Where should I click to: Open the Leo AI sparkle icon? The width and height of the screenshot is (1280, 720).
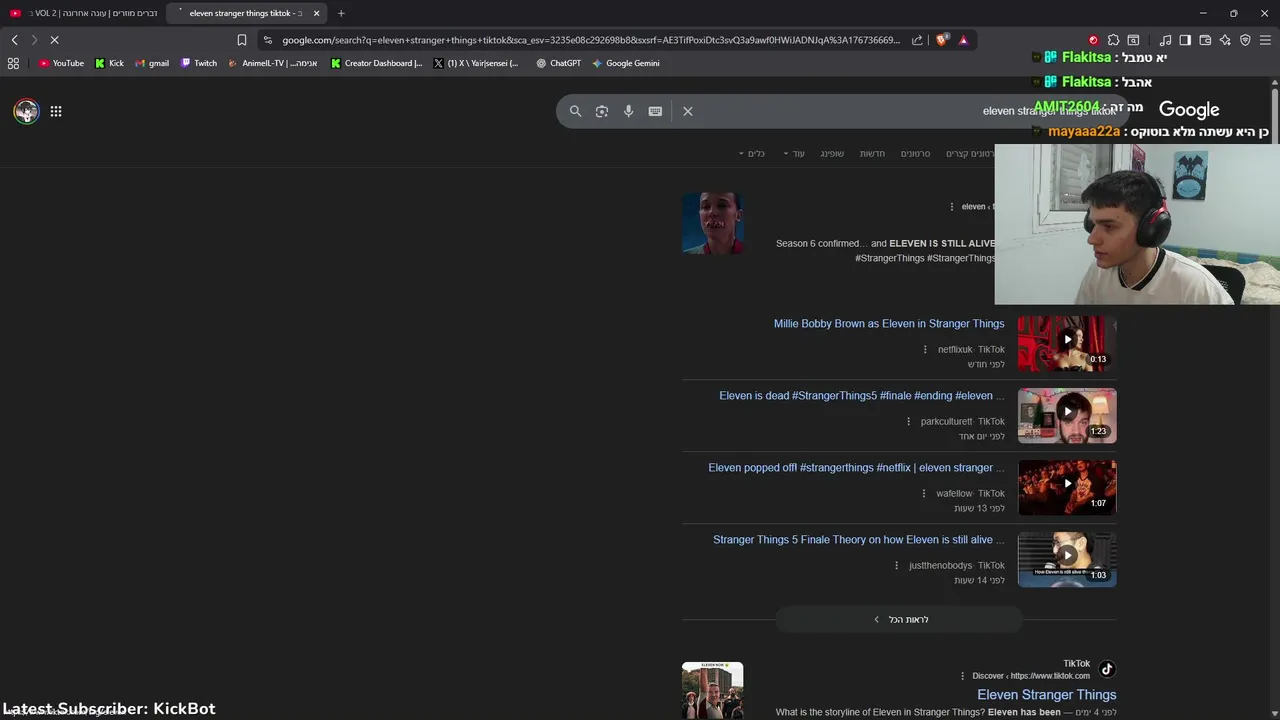point(1225,40)
